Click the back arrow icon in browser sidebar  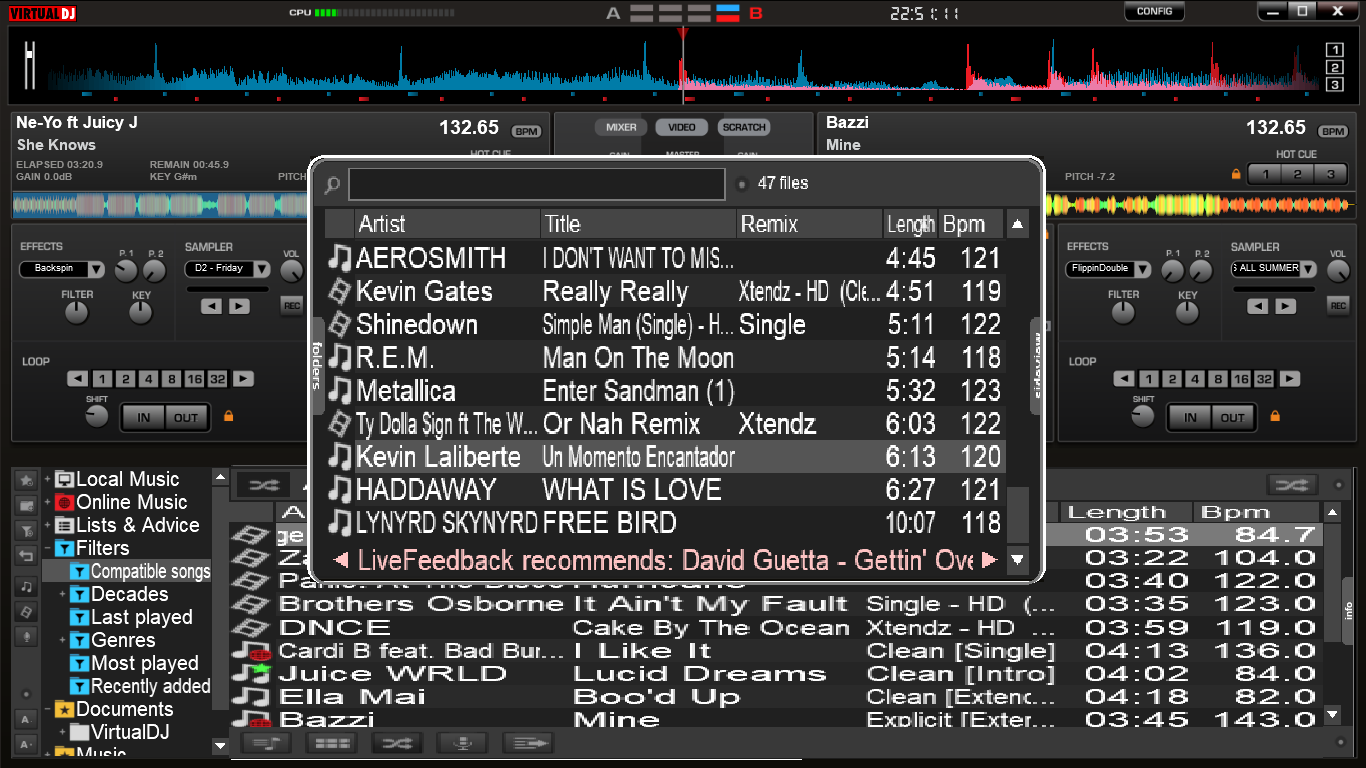[26, 555]
